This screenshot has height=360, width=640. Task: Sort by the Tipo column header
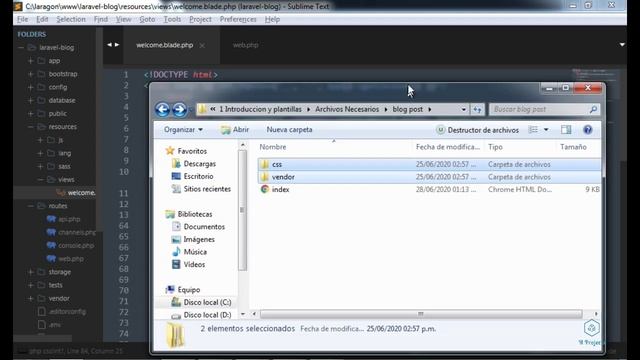495,147
